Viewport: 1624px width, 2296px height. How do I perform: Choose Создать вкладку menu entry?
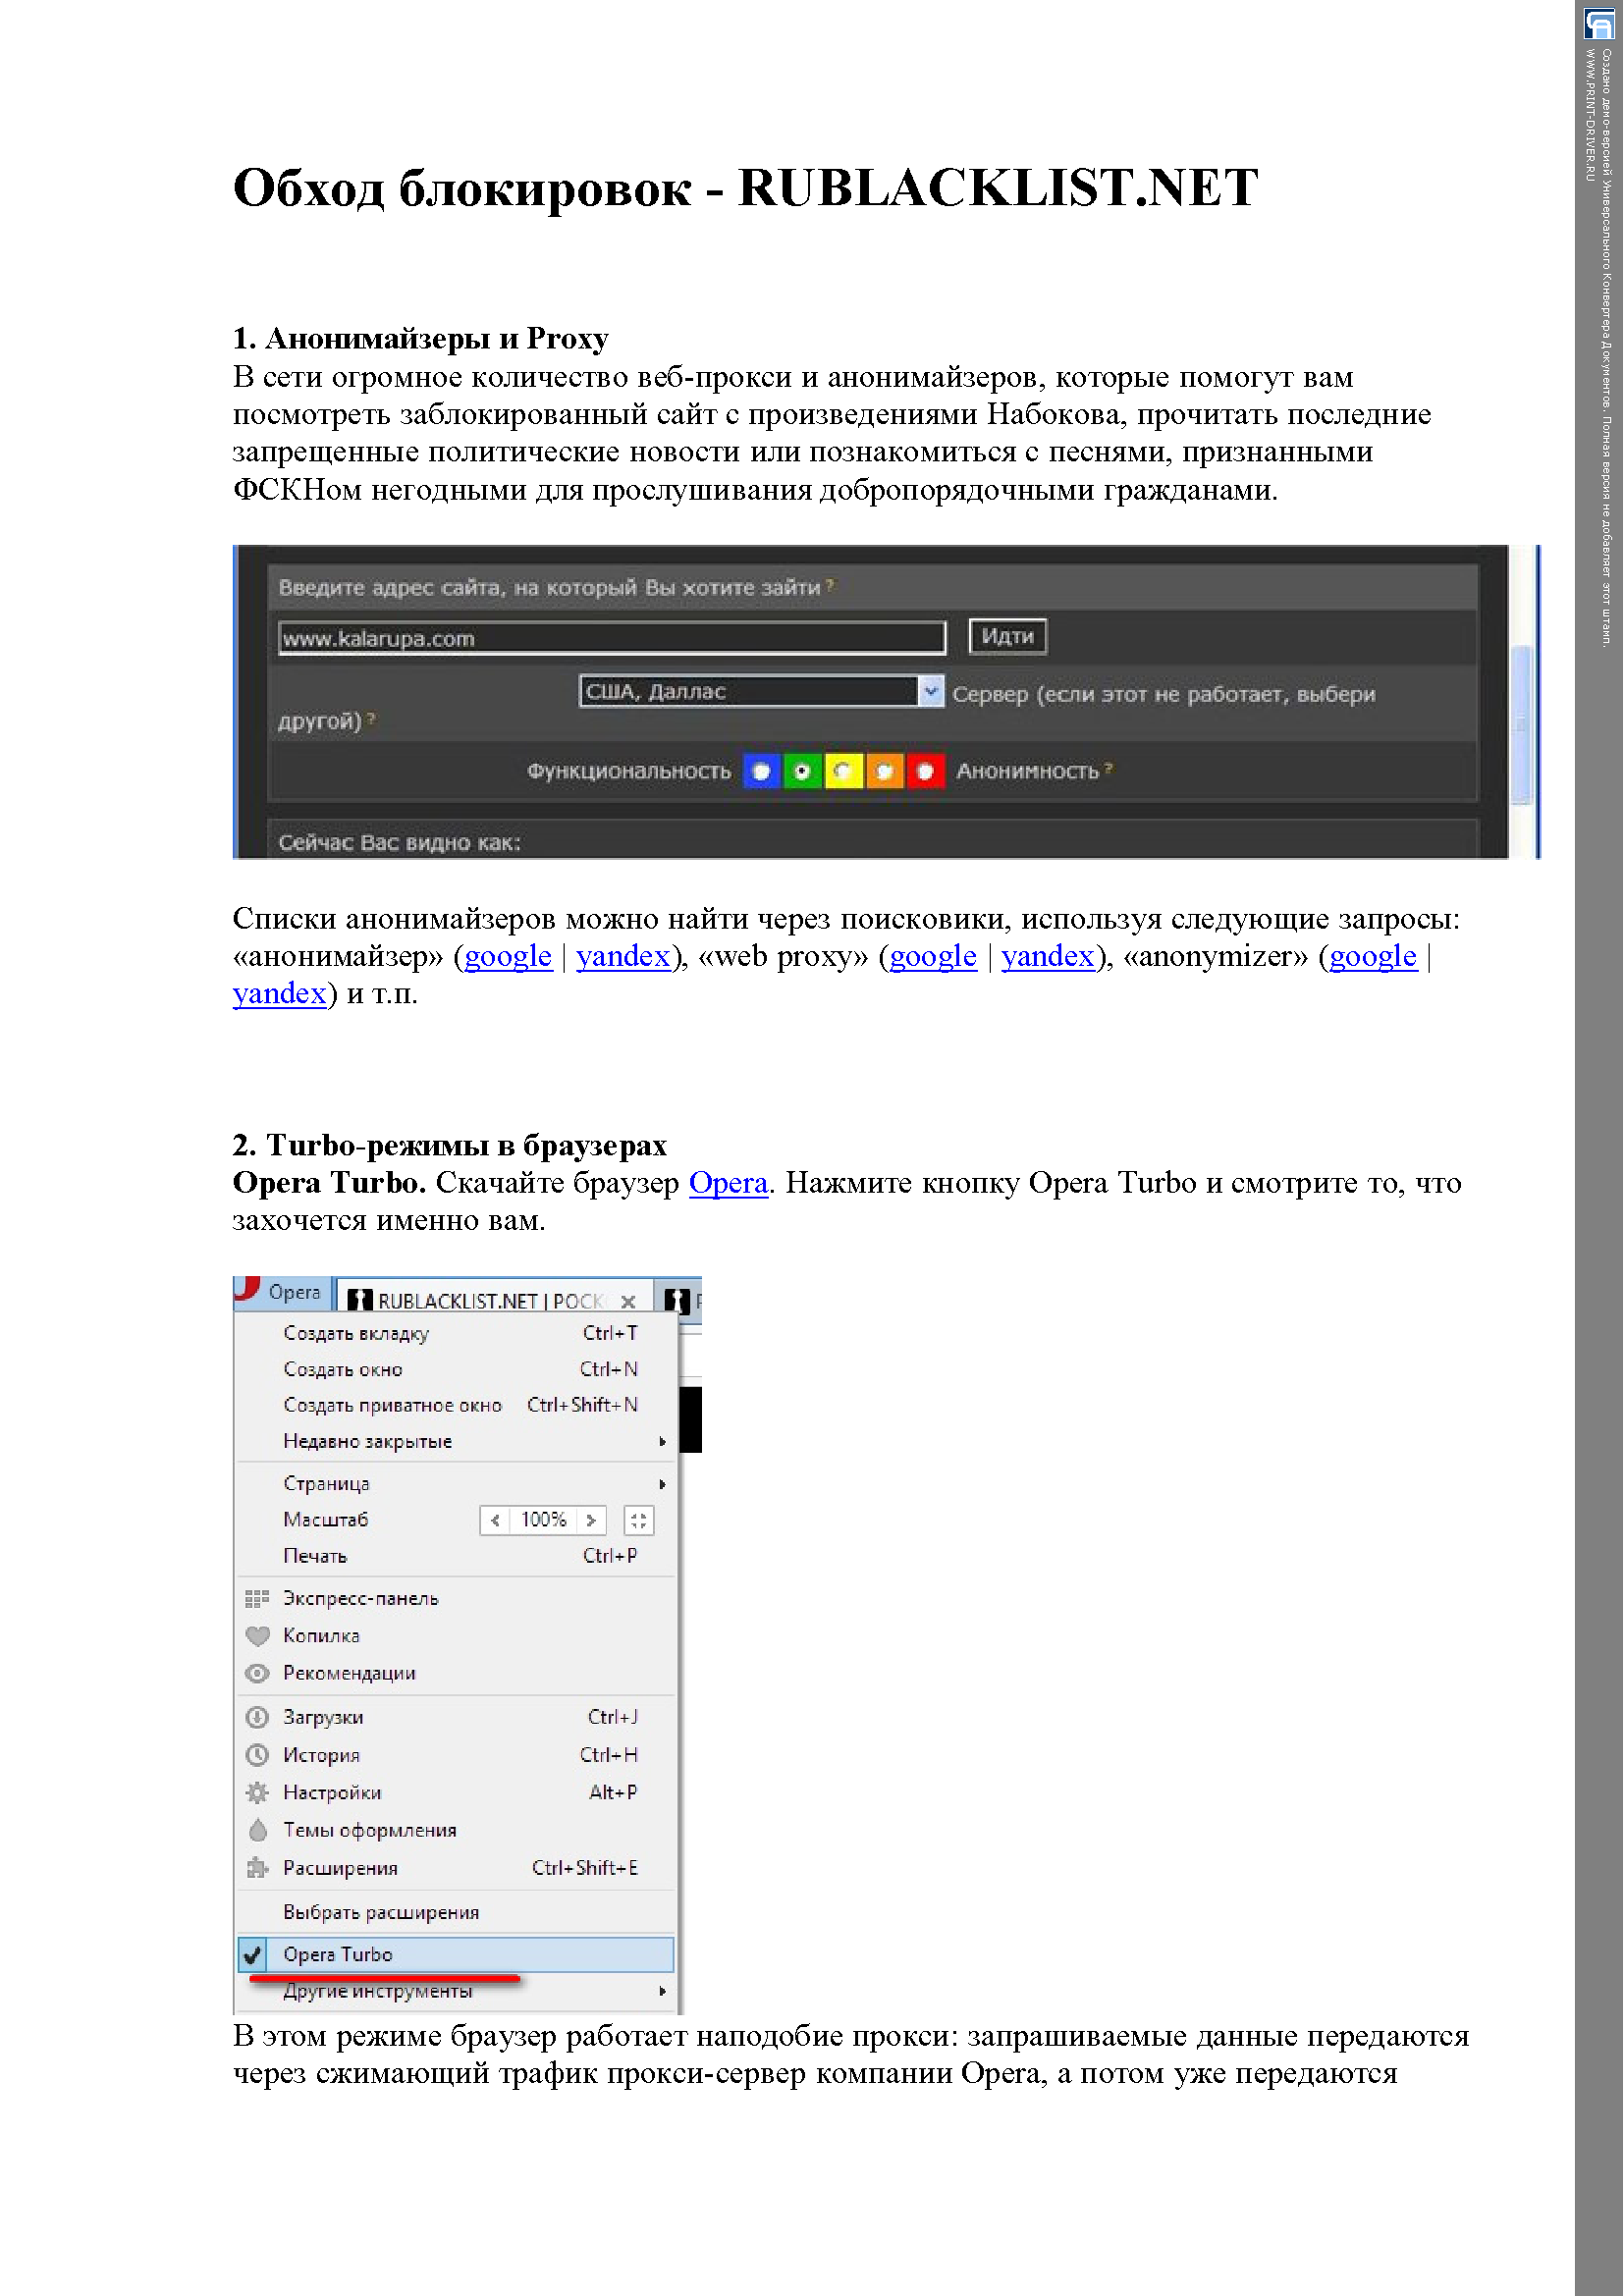(x=456, y=1334)
